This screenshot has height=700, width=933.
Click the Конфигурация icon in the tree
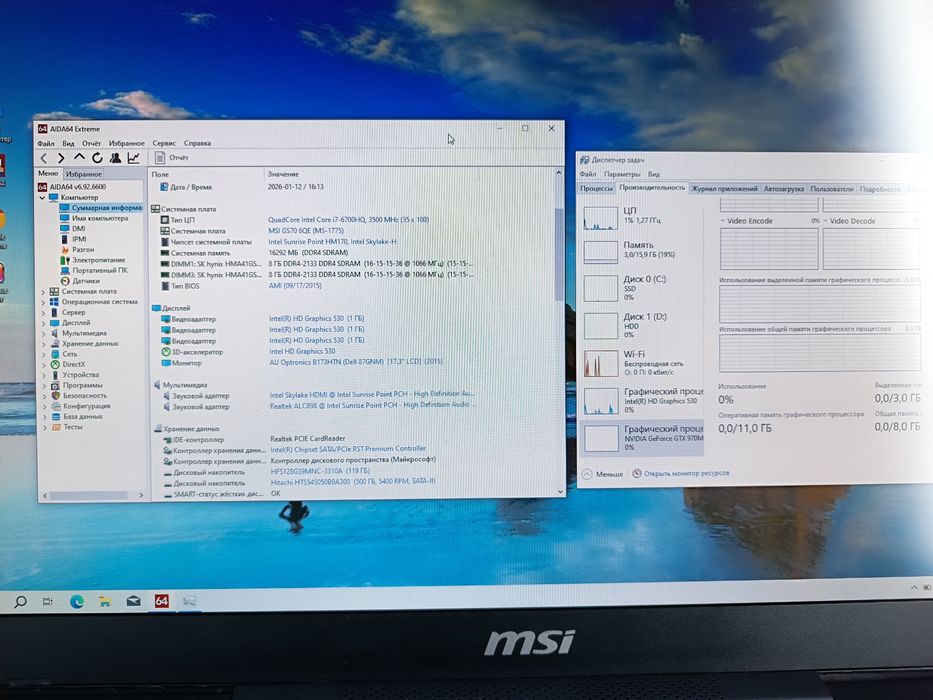(55, 406)
